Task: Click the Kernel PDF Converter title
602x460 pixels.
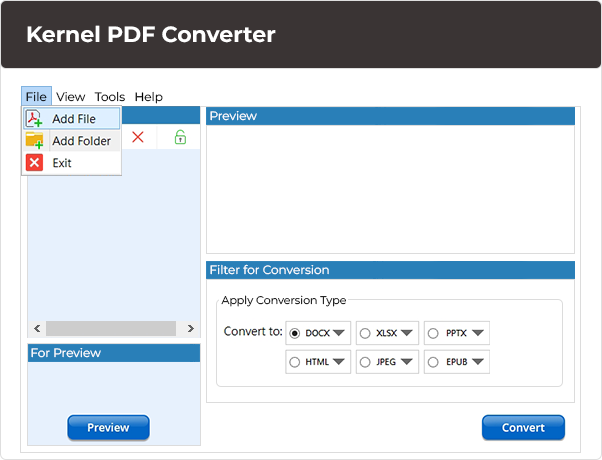Action: click(x=151, y=35)
